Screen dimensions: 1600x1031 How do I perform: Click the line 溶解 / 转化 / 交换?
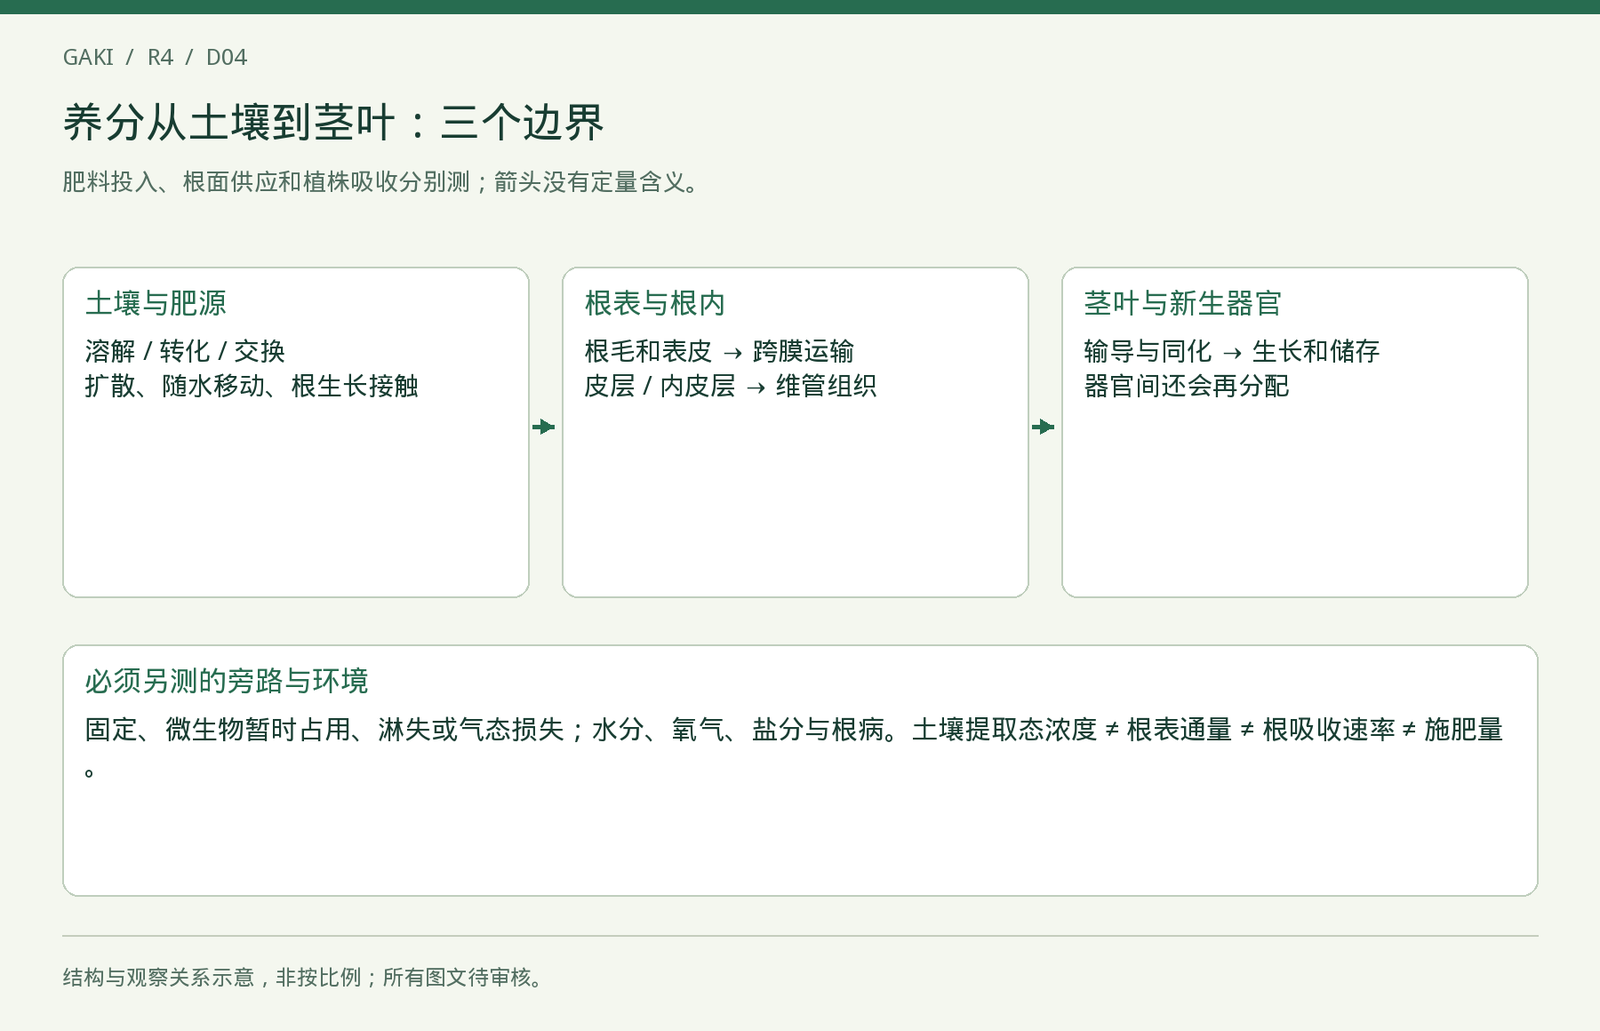pyautogui.click(x=185, y=351)
